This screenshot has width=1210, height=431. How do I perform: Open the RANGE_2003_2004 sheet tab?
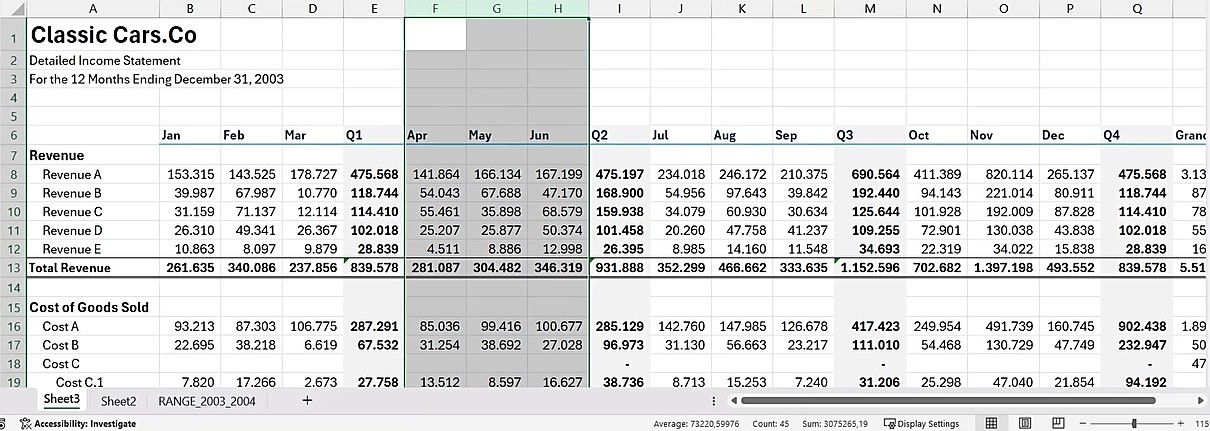click(206, 400)
